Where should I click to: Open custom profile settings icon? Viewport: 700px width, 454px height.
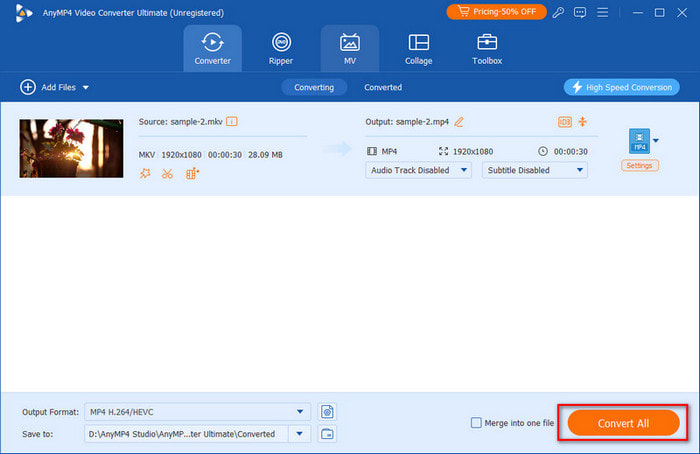coord(327,412)
